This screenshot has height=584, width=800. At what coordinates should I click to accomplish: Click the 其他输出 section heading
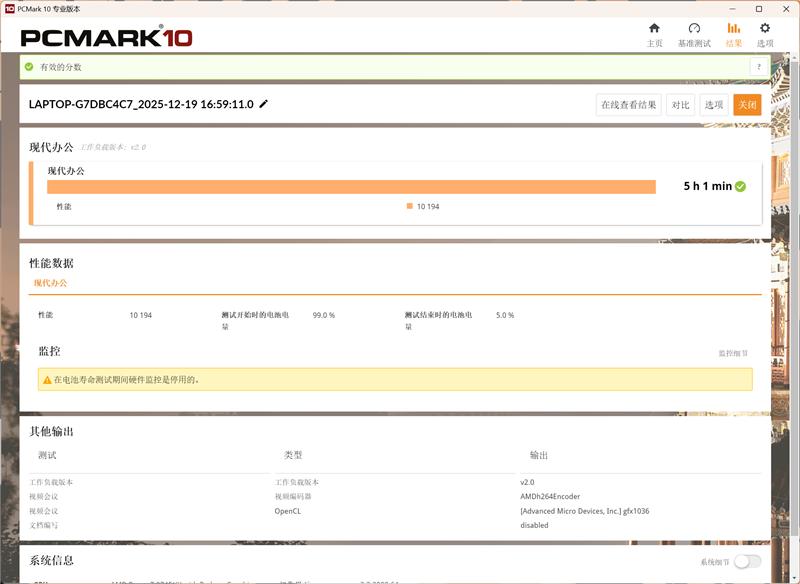tap(51, 431)
